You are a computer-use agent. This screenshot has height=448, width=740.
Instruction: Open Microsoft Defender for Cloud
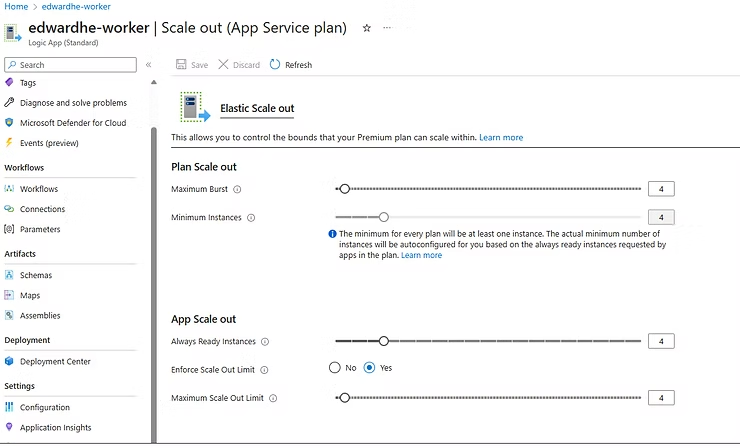click(x=71, y=123)
